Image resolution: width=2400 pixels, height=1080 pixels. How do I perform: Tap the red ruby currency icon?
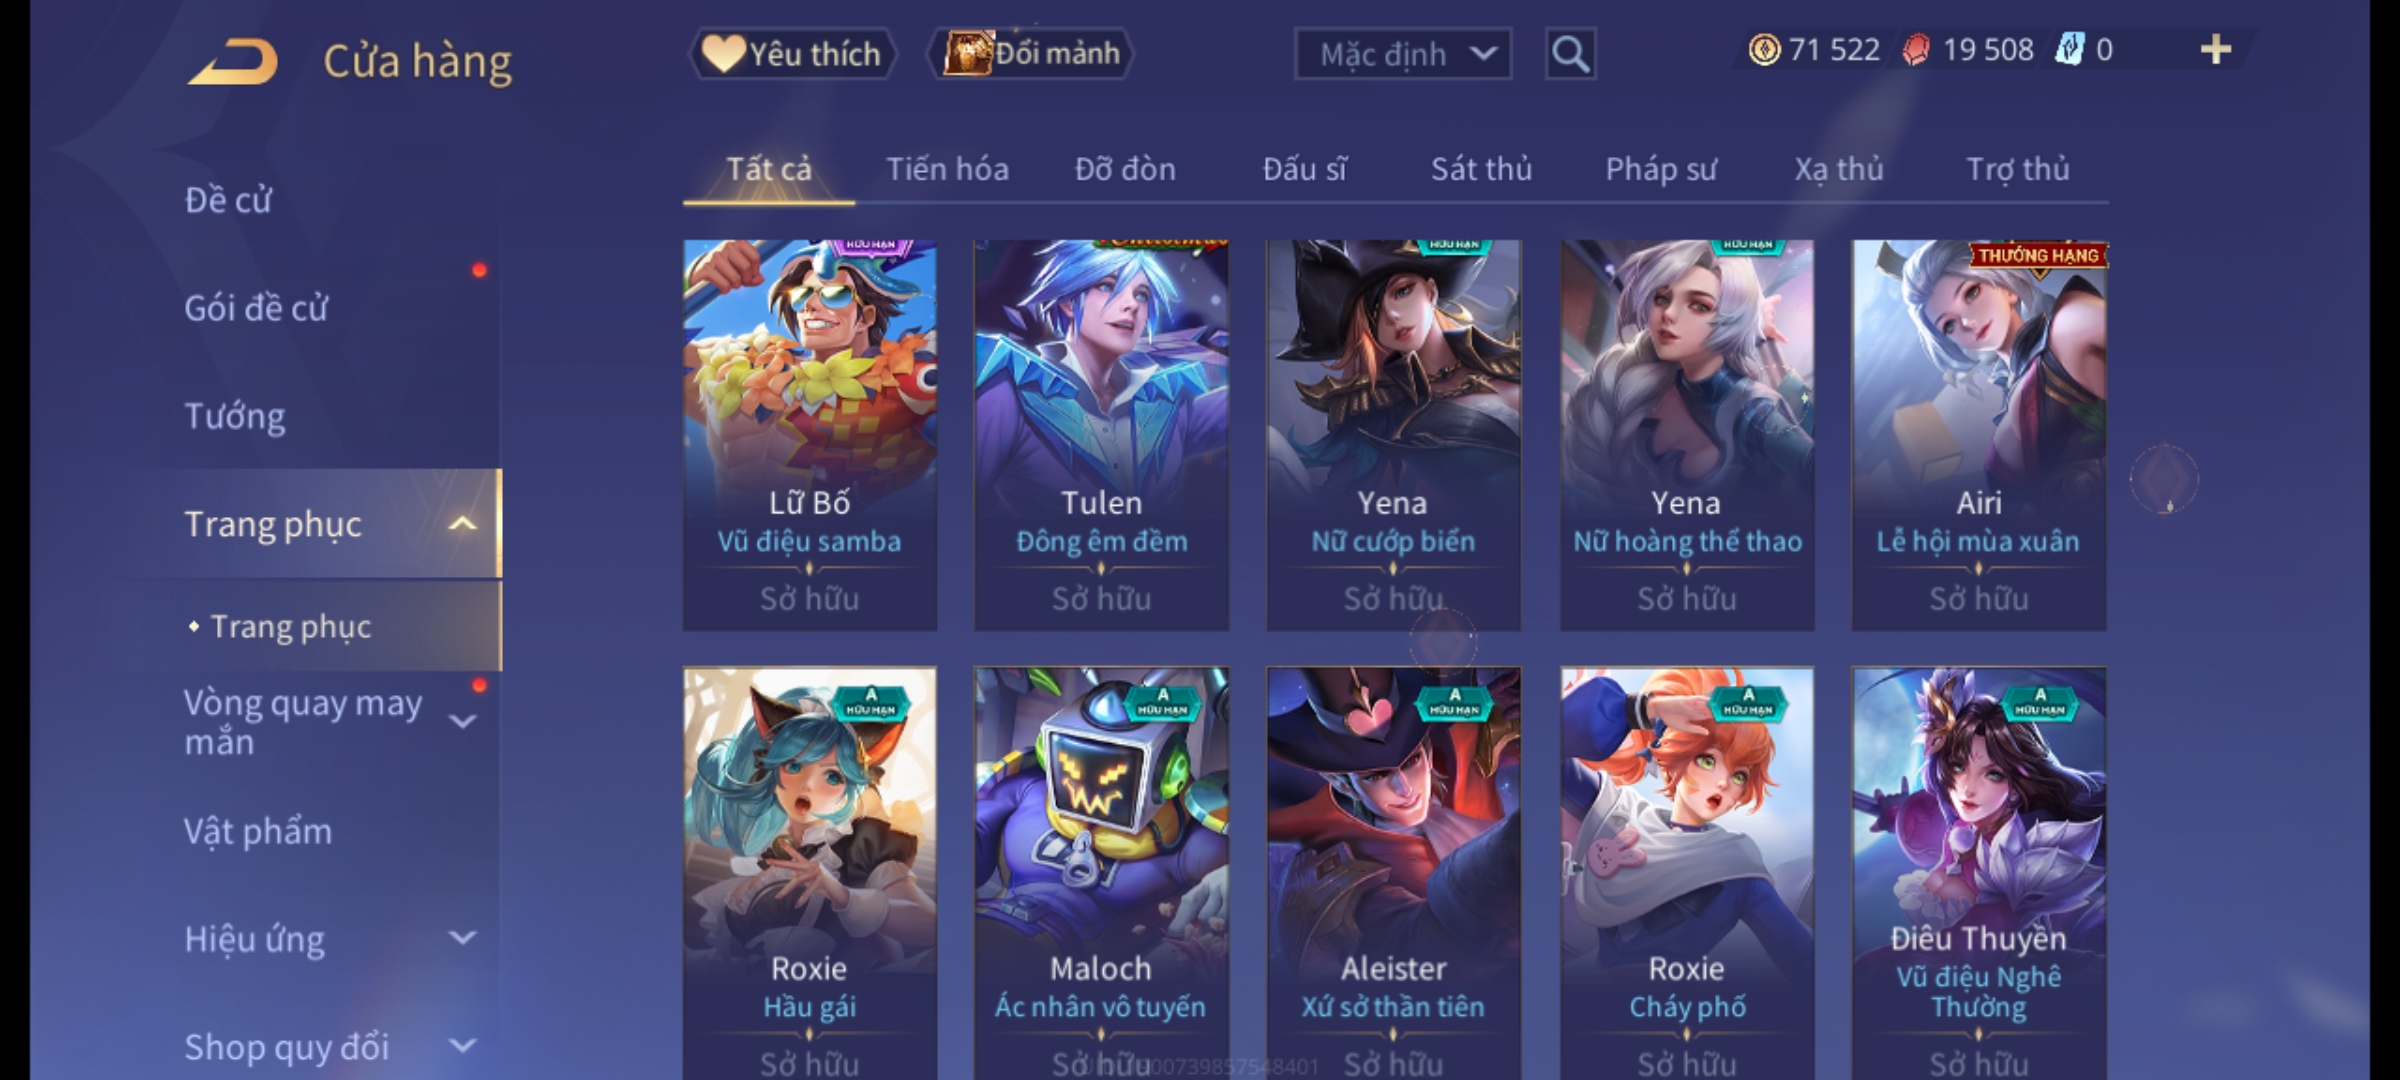tap(1916, 50)
